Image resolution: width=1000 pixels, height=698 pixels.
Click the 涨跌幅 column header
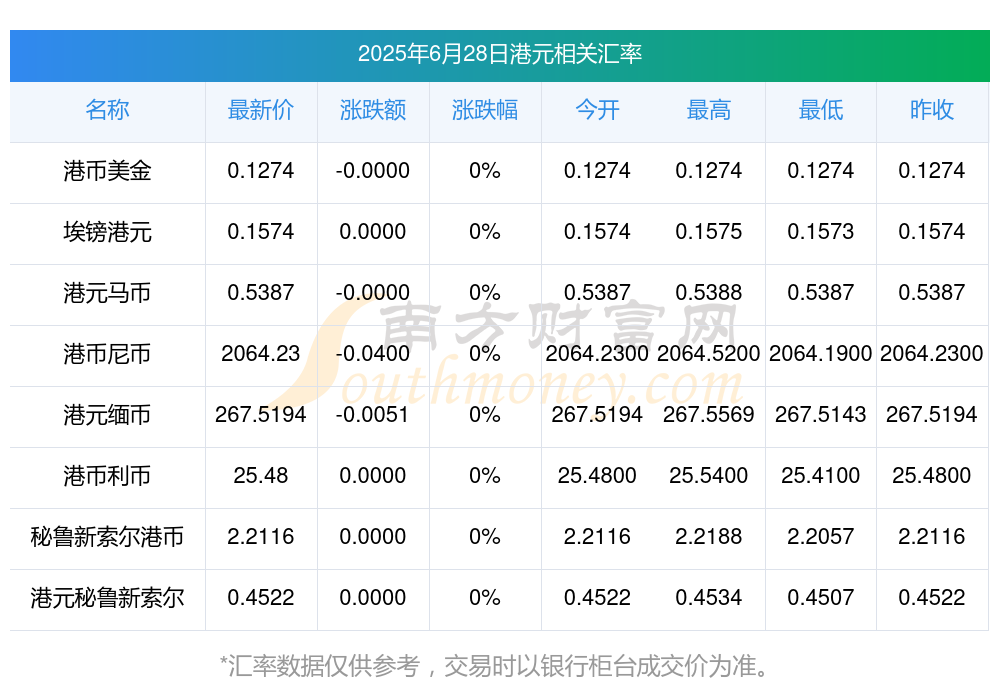(x=485, y=110)
